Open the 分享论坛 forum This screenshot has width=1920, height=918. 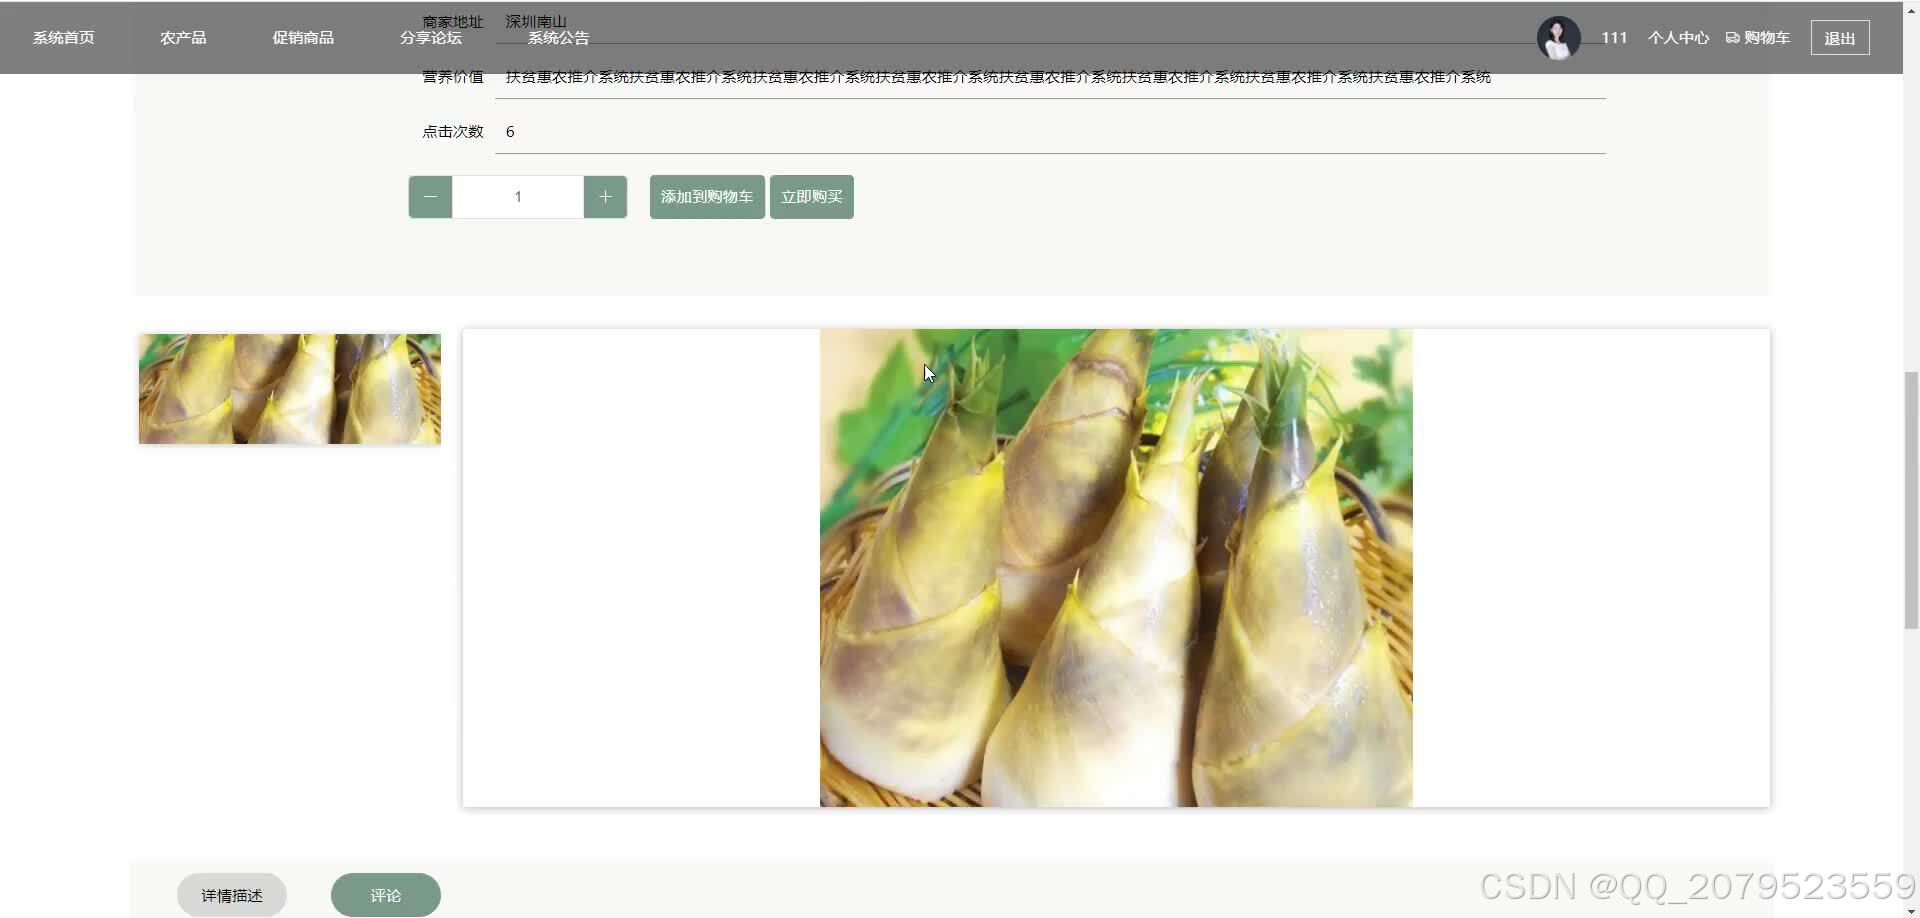point(431,38)
